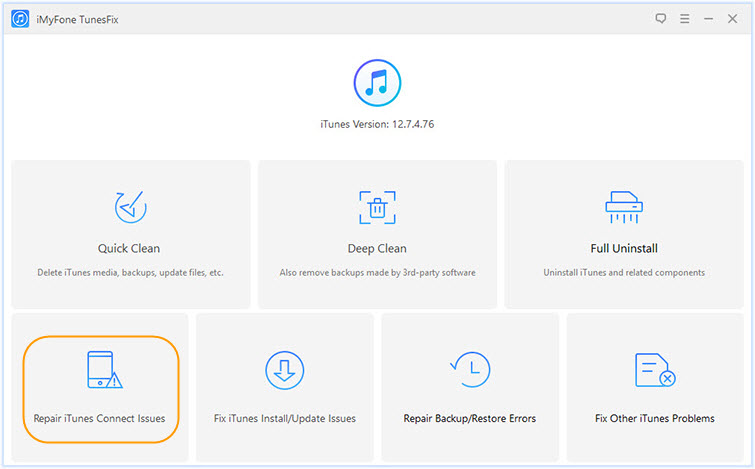Open the feedback speech bubble icon
The image size is (755, 469).
[661, 19]
